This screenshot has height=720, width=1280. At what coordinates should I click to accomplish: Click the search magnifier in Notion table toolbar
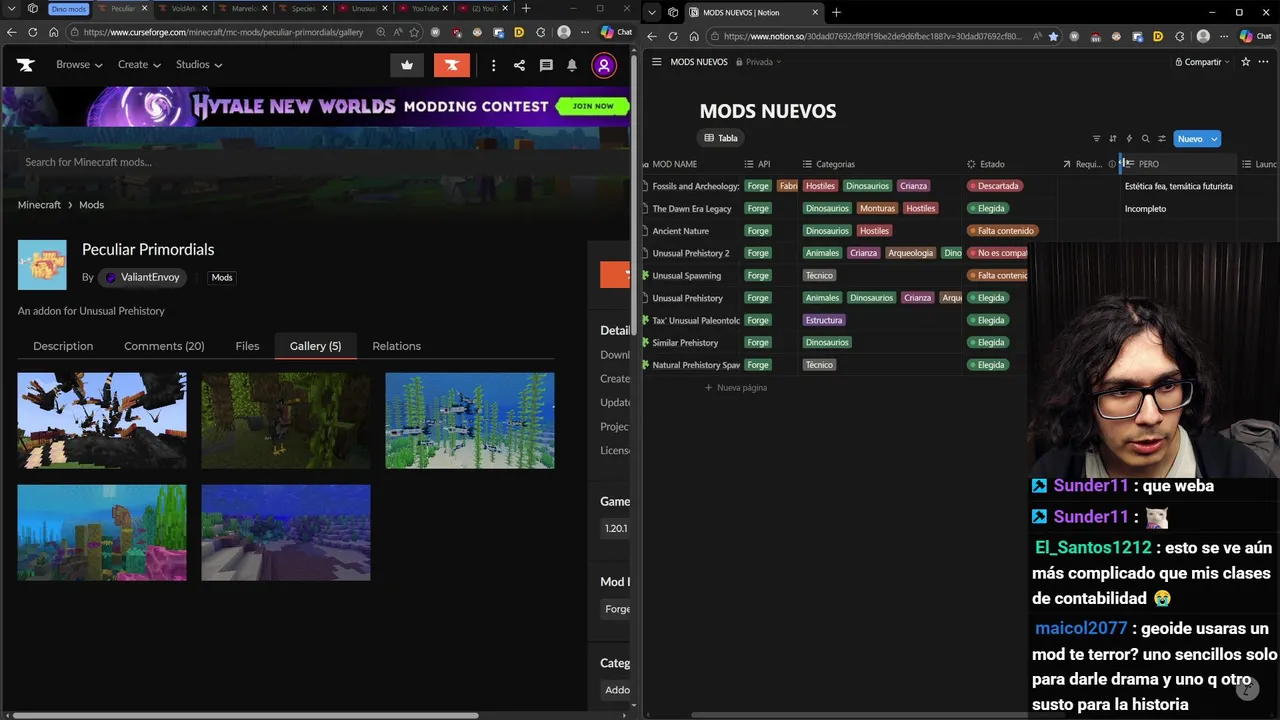pos(1145,139)
